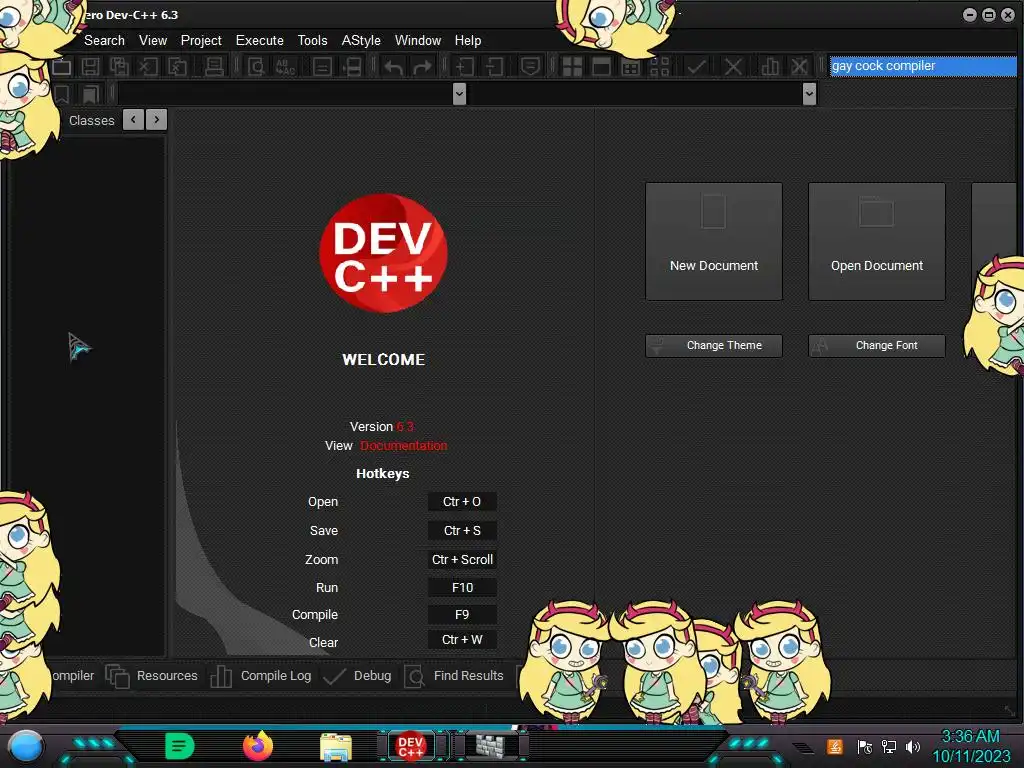Click the Goto bookmark icon
1024x768 pixels.
[x=90, y=95]
